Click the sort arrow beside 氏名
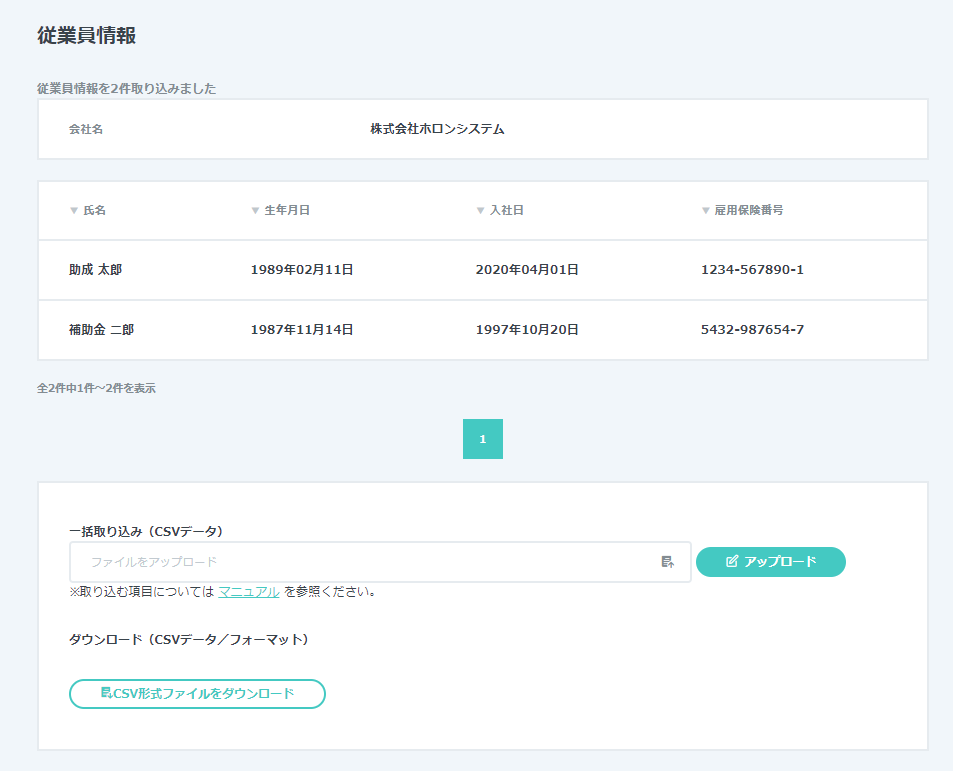This screenshot has height=771, width=953. point(74,211)
